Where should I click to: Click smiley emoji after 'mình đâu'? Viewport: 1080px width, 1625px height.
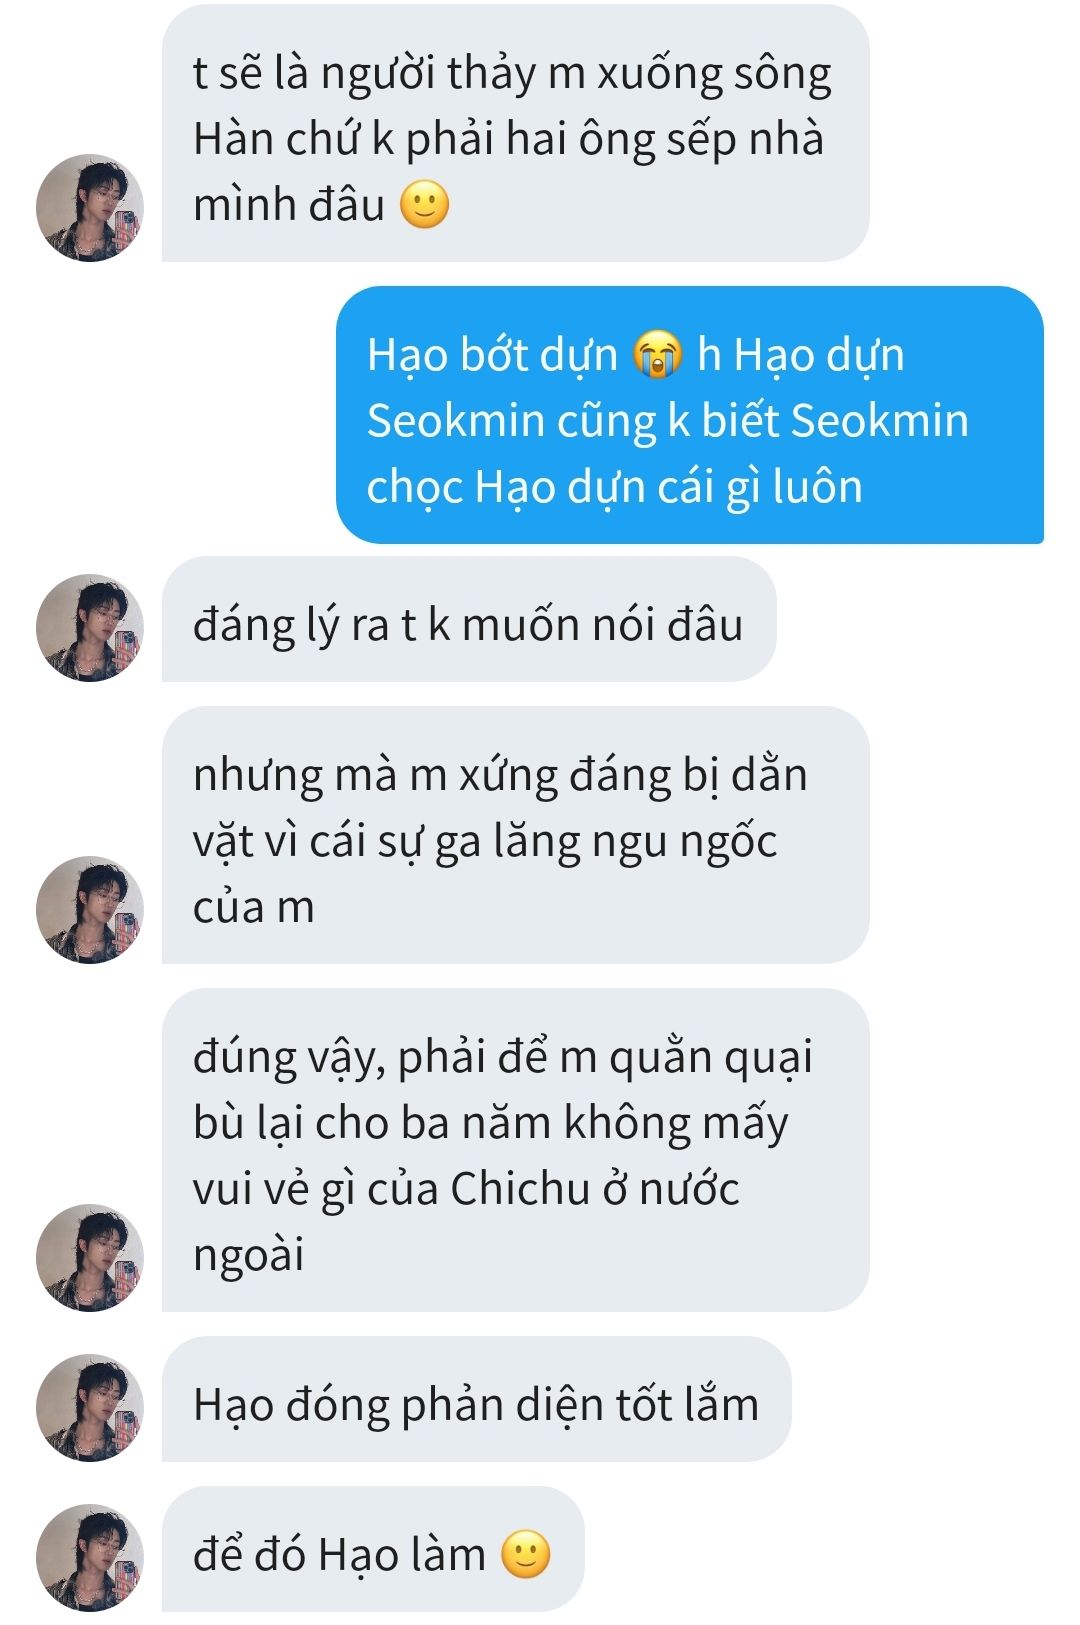[x=425, y=205]
